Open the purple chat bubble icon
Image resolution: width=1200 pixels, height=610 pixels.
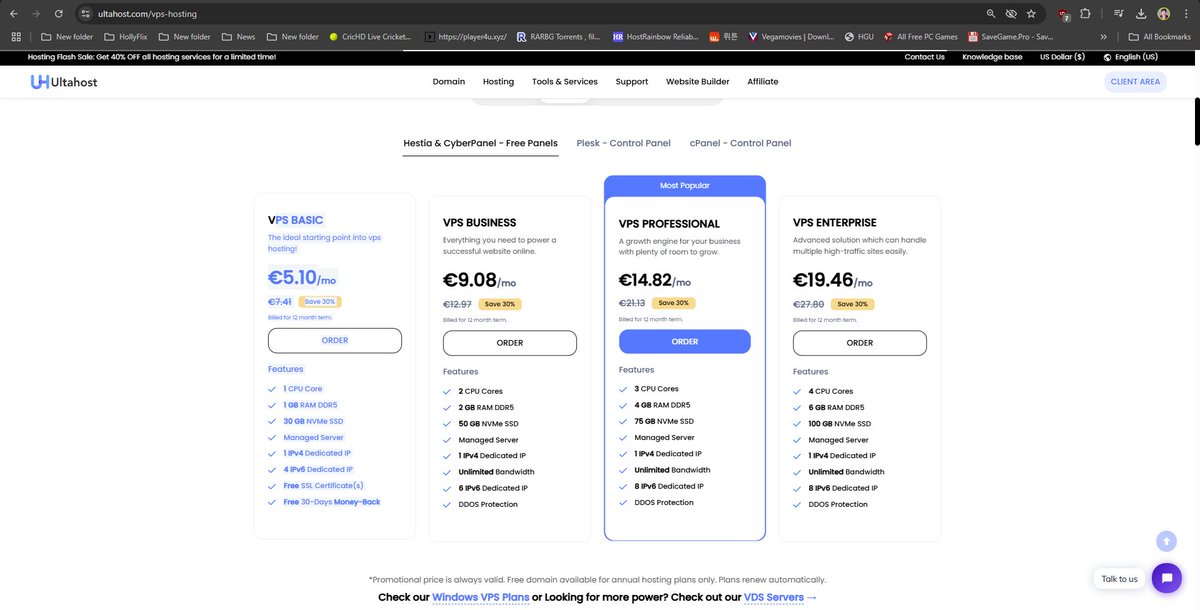point(1166,578)
